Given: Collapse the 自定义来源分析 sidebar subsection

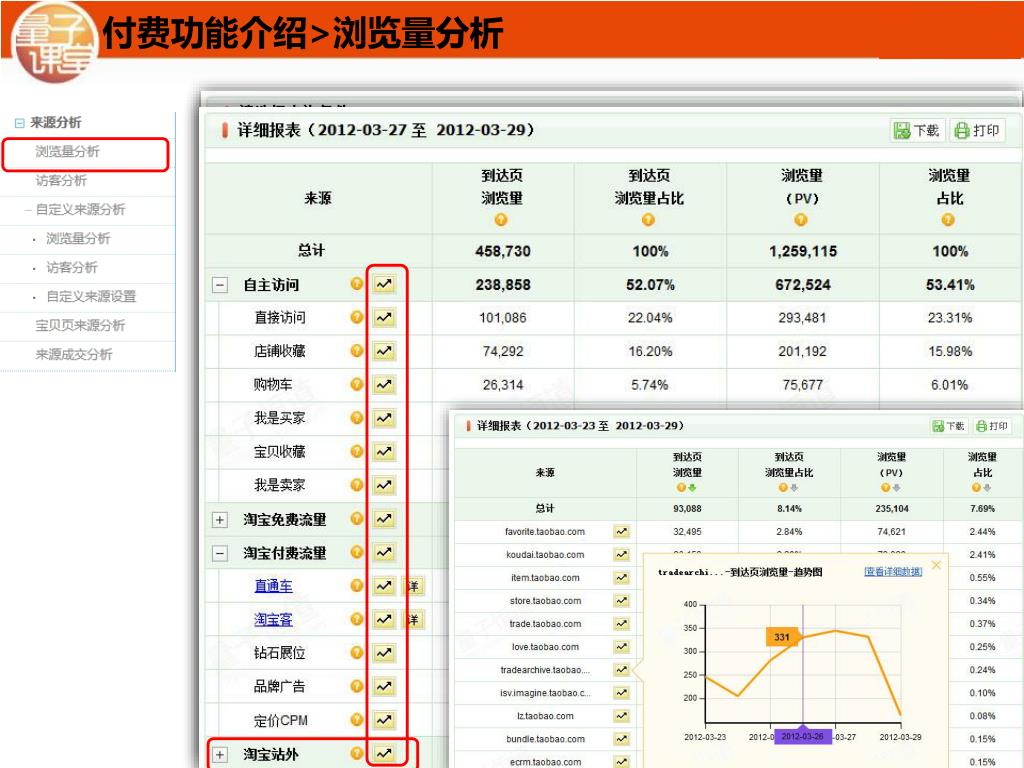Looking at the screenshot, I should [x=28, y=210].
